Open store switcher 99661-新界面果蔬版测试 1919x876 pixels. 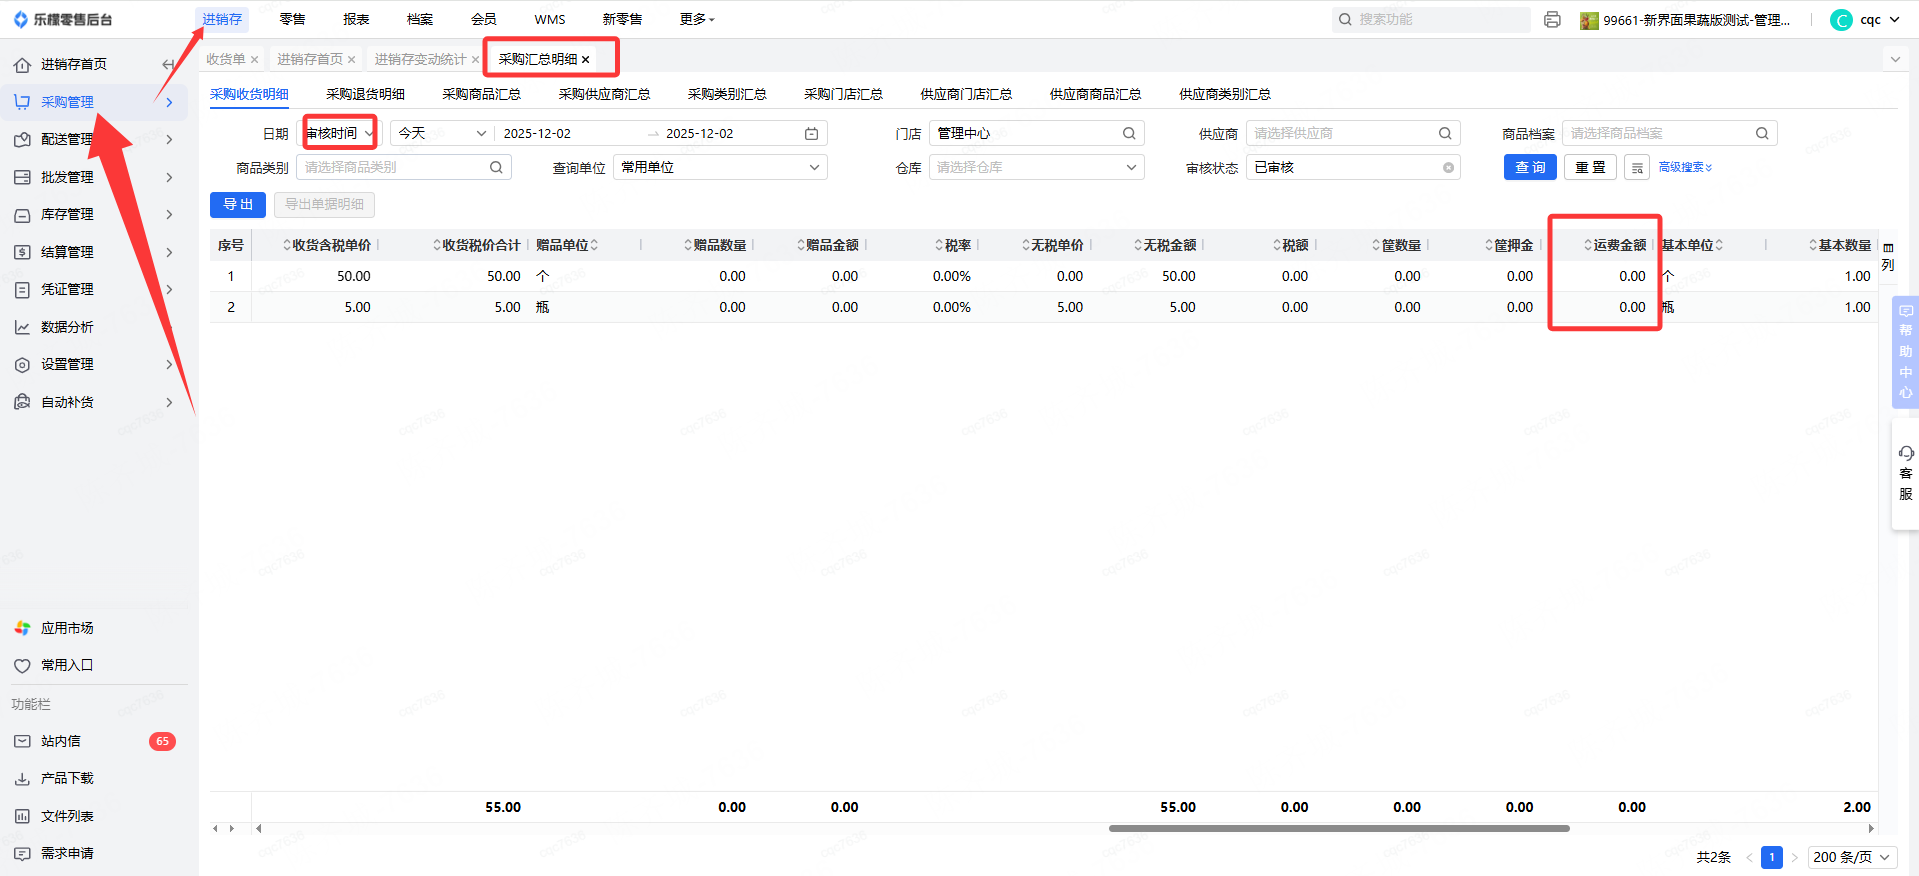click(1685, 20)
